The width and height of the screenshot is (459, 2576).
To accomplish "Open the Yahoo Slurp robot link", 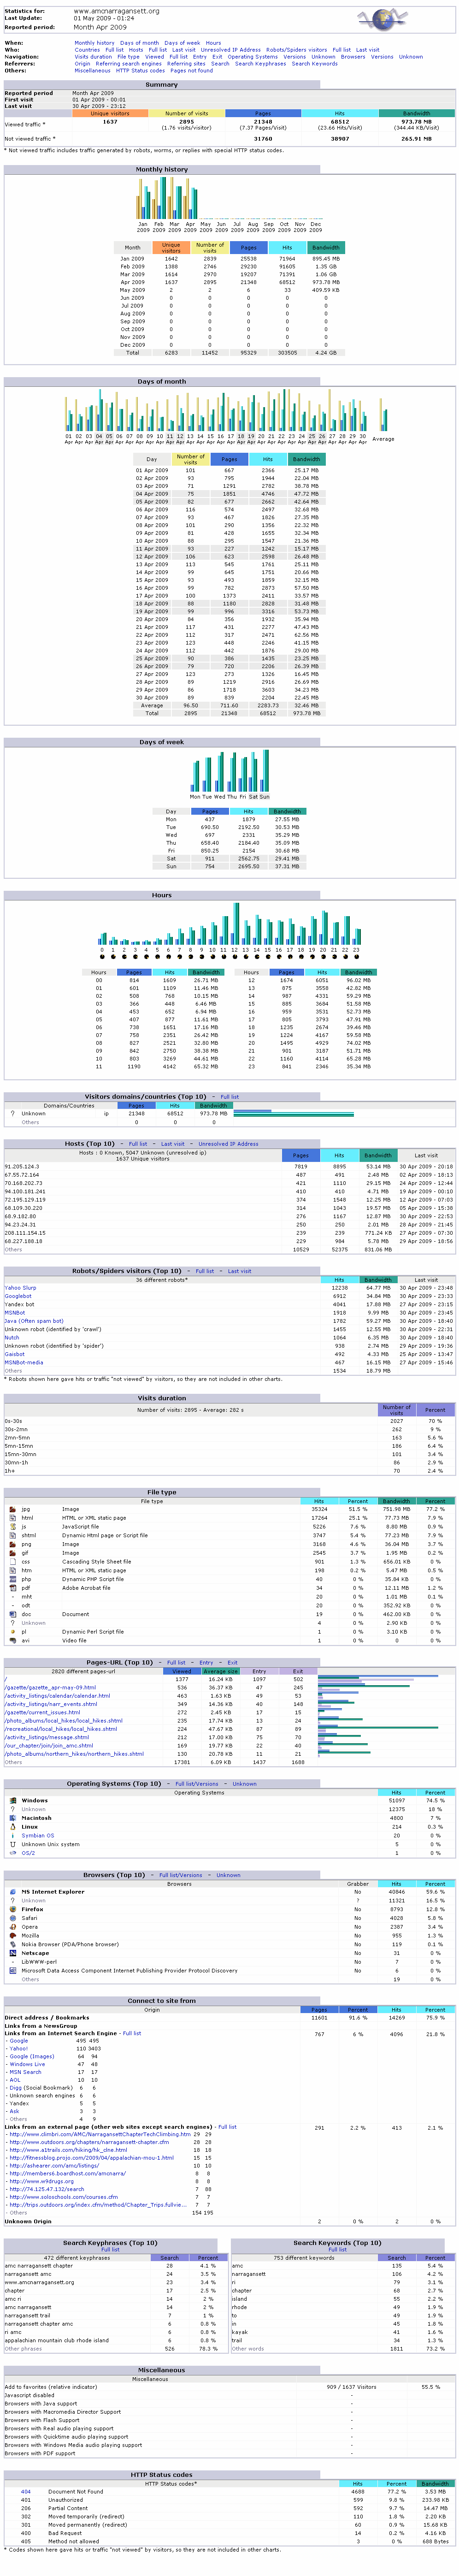I will (x=20, y=1287).
